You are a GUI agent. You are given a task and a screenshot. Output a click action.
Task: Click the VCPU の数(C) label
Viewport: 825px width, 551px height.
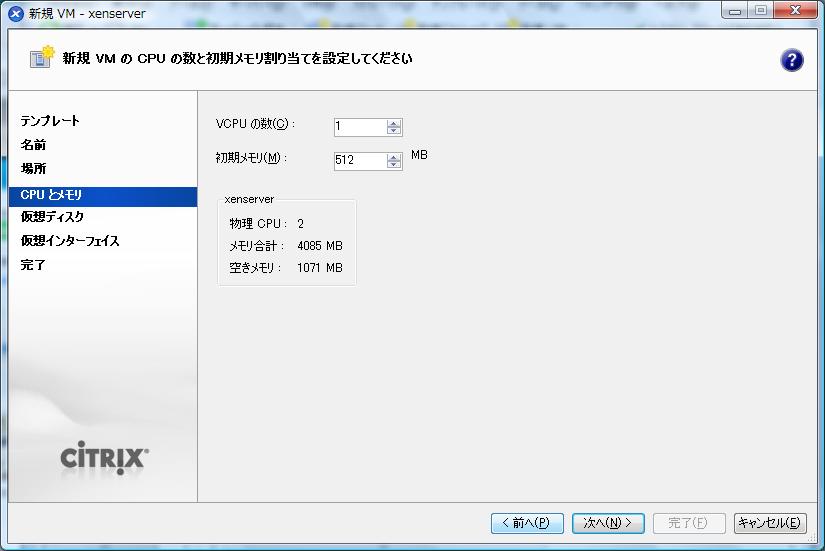pos(255,124)
